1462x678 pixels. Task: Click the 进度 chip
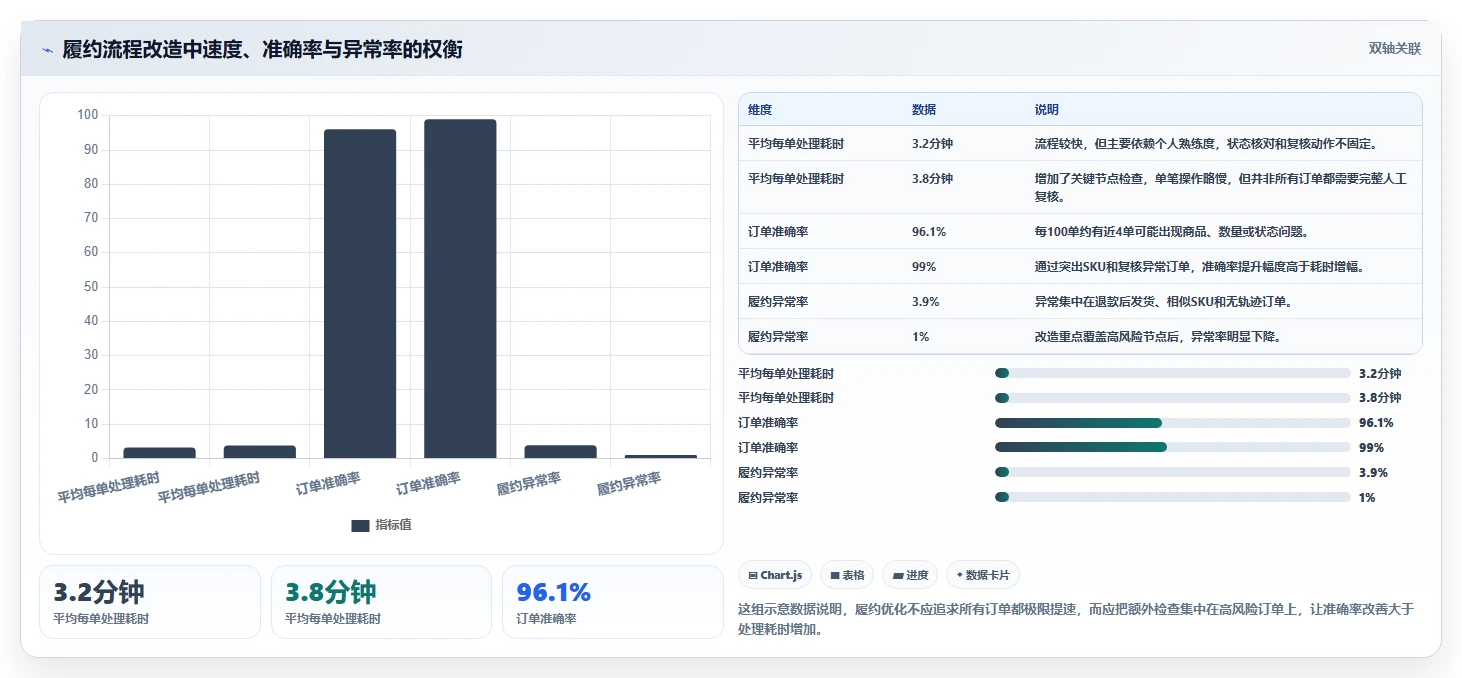[x=910, y=575]
